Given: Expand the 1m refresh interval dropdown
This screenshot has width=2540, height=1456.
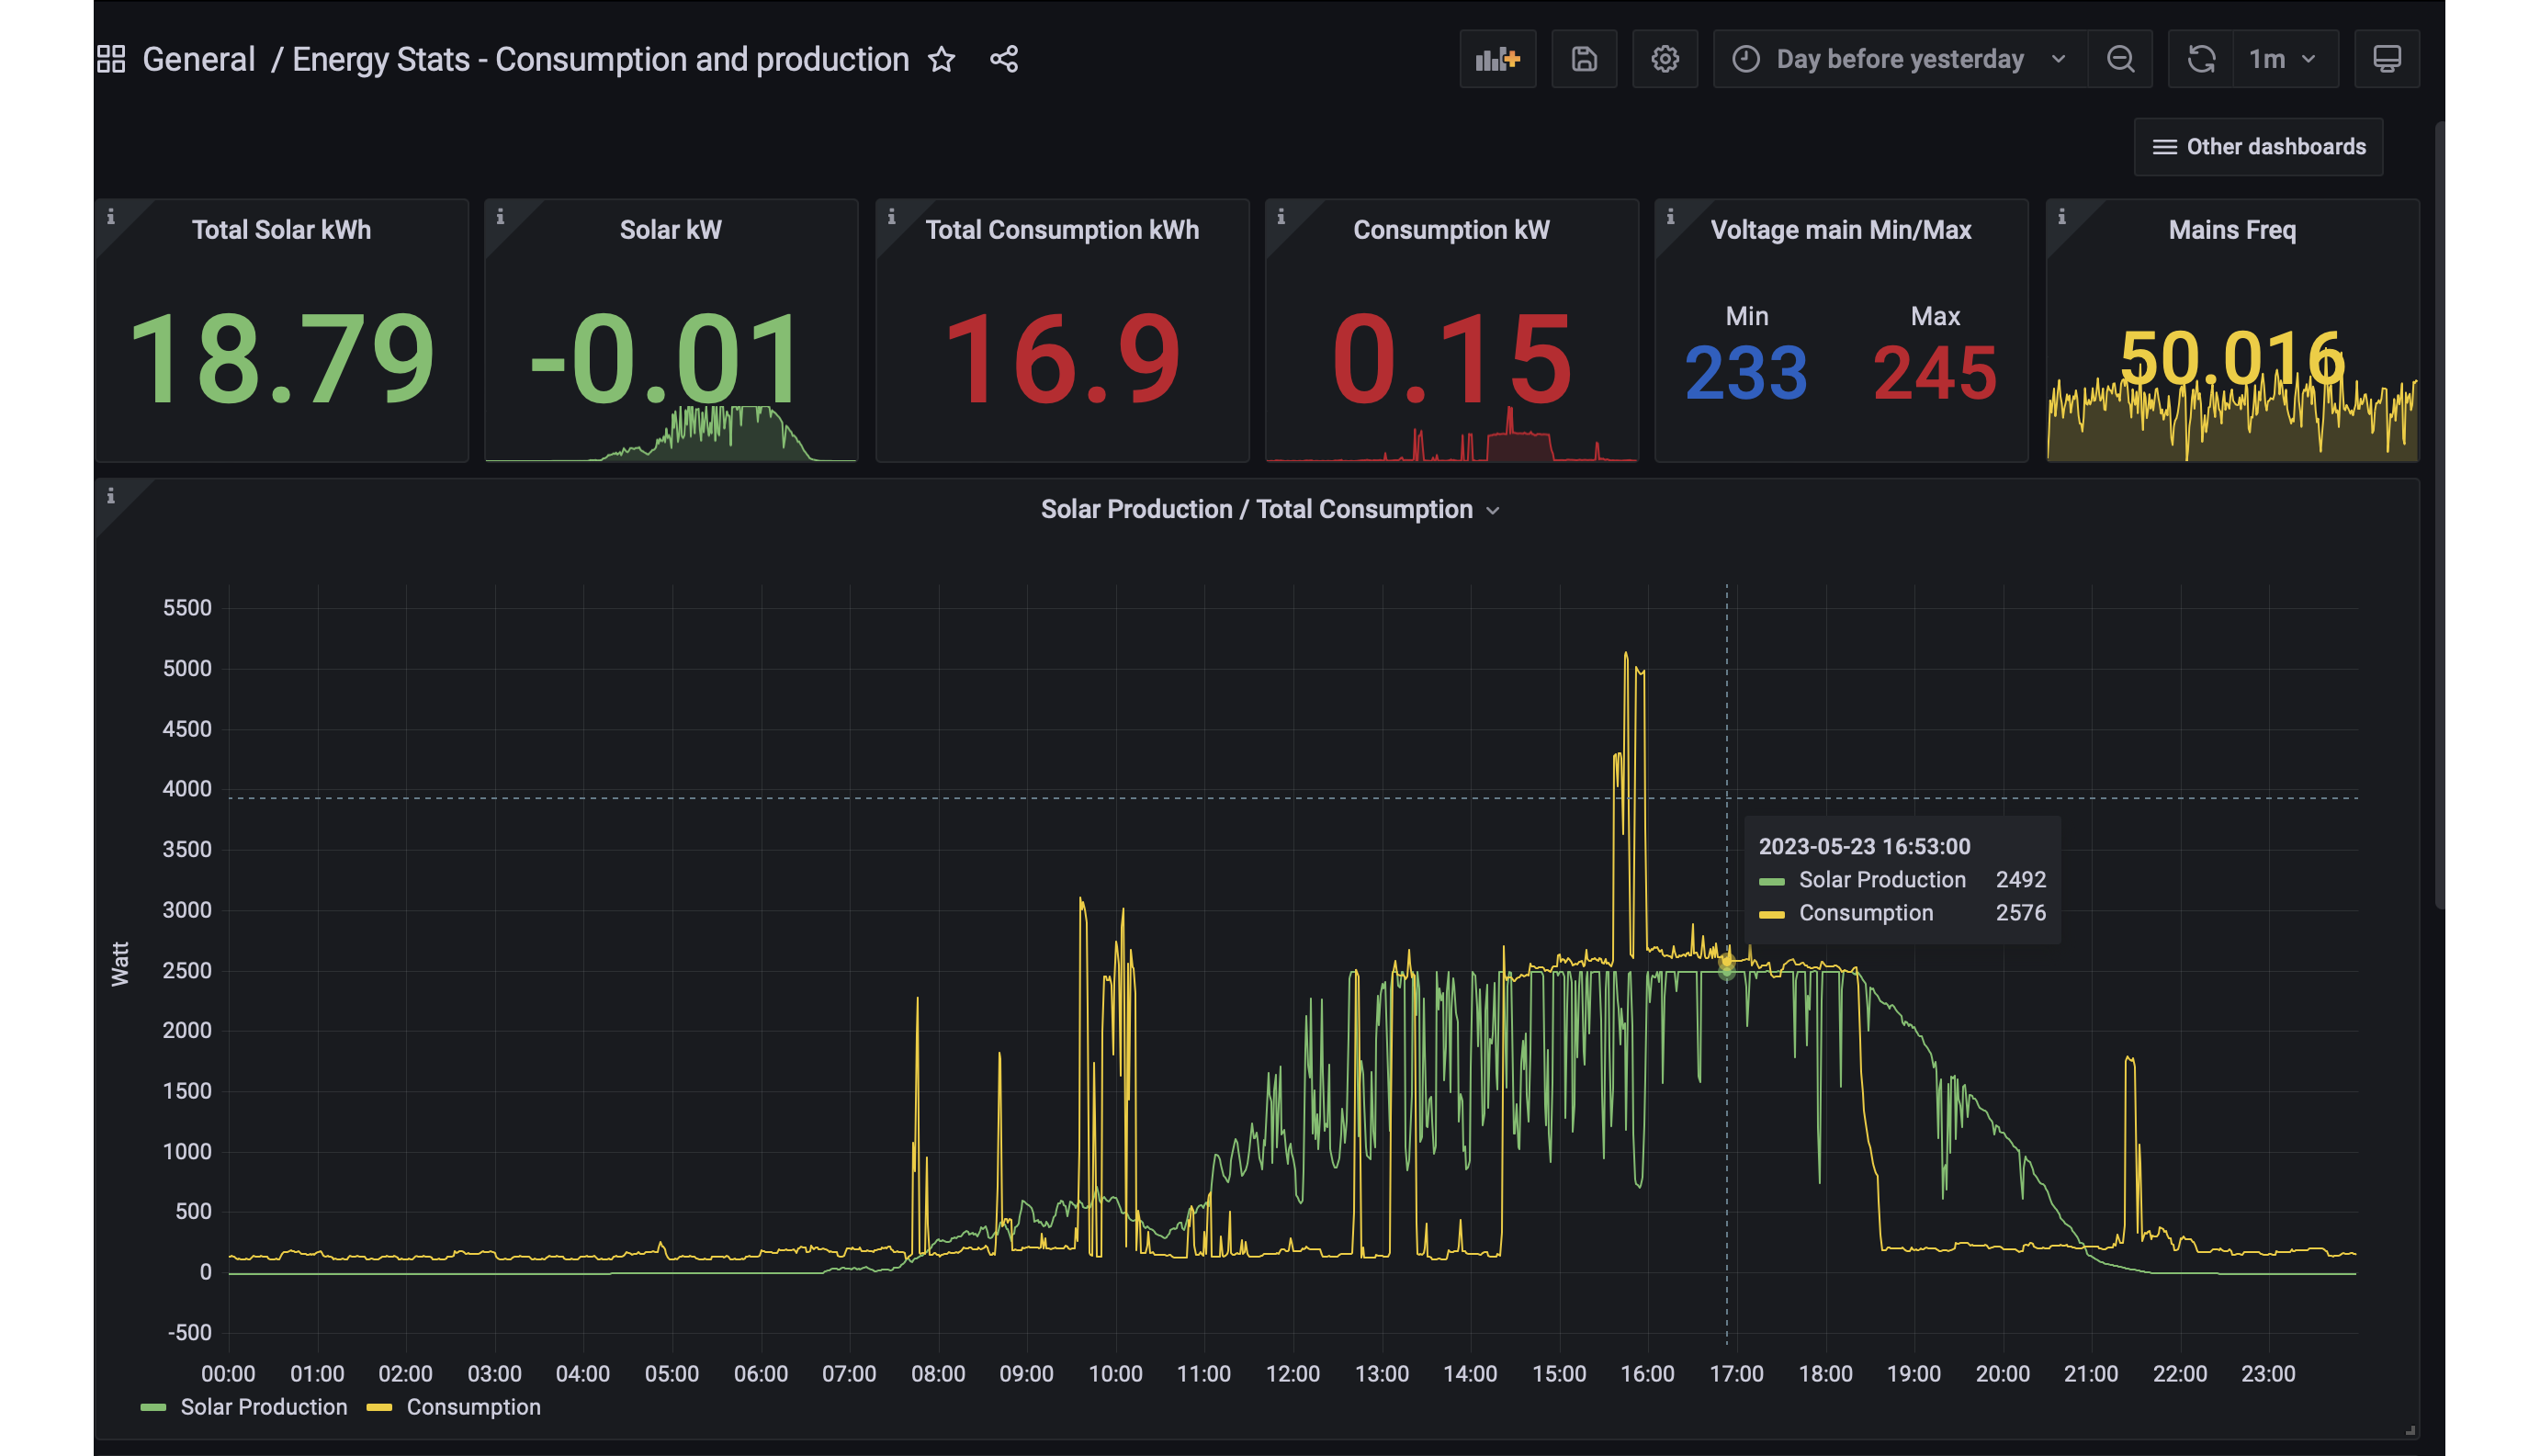Looking at the screenshot, I should 2285,59.
